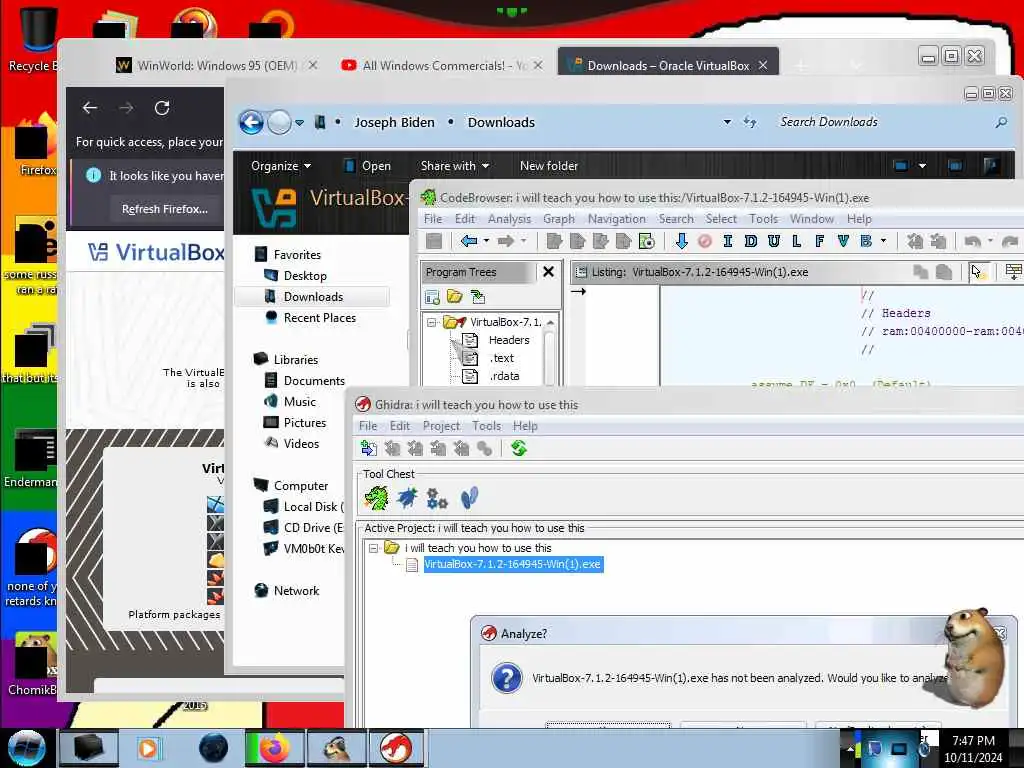Open the recent locations dropdown beside Explorer back button
Viewport: 1024px width, 768px height.
click(299, 122)
